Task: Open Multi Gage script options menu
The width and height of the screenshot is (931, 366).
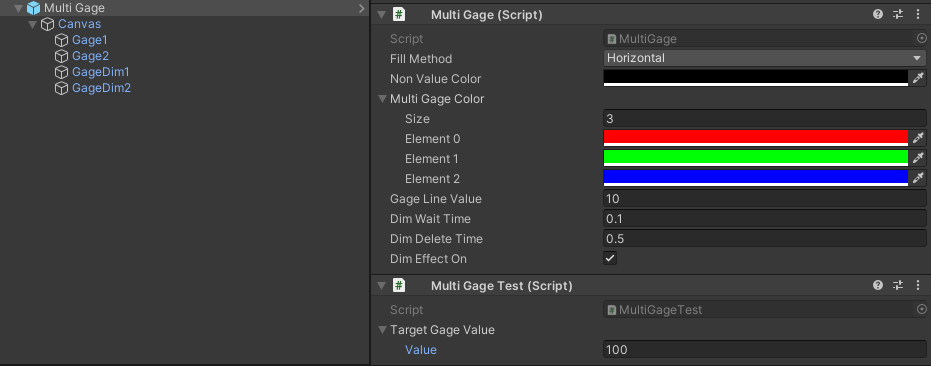Action: pyautogui.click(x=917, y=15)
